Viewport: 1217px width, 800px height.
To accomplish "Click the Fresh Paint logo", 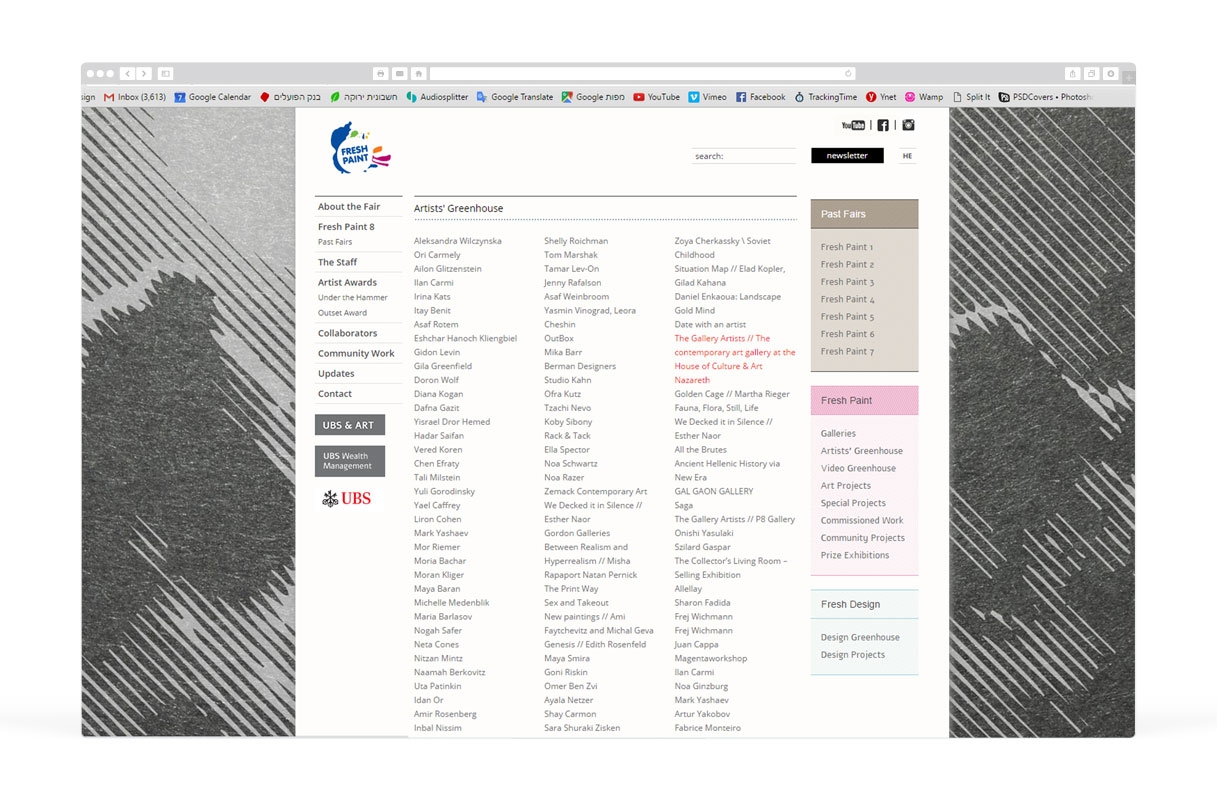I will (x=359, y=148).
